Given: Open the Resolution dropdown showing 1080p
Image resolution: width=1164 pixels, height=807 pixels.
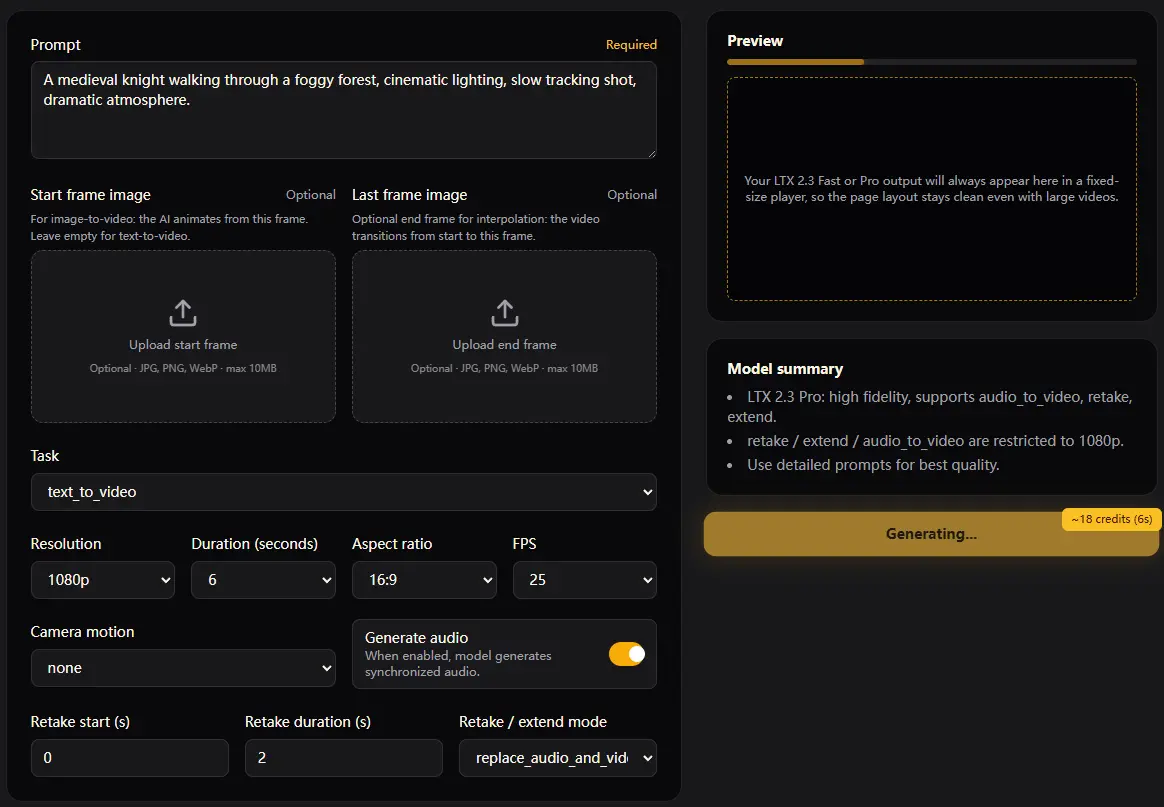Looking at the screenshot, I should click(102, 580).
